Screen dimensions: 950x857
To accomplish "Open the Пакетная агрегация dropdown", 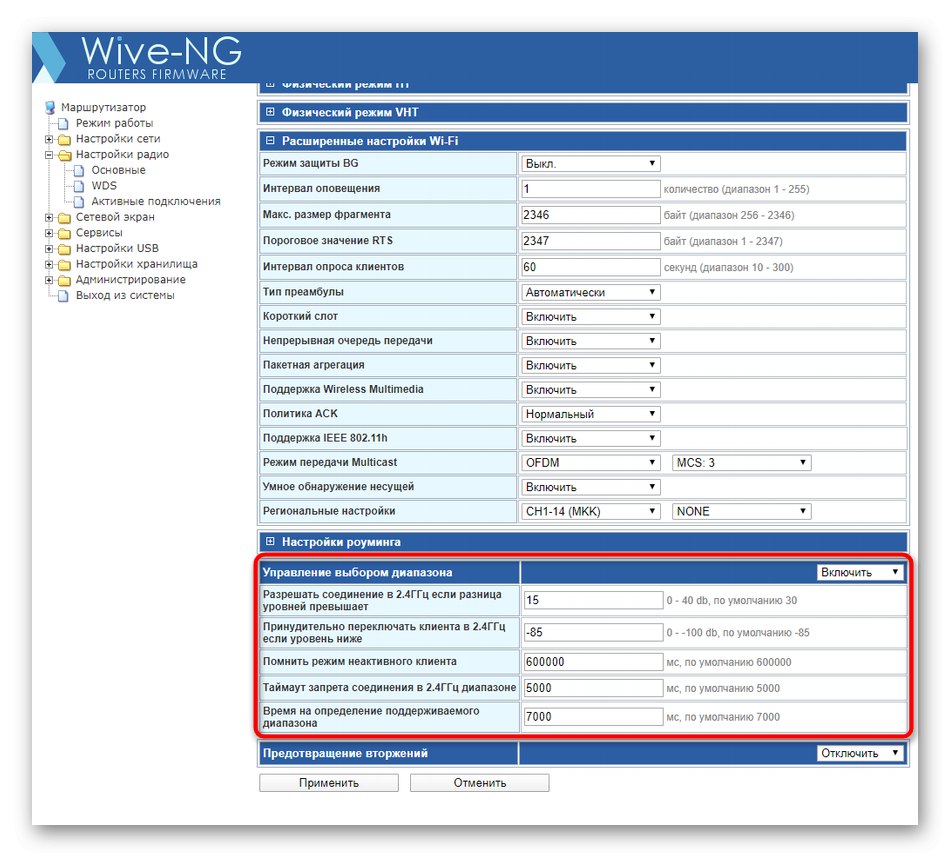I will pos(591,365).
